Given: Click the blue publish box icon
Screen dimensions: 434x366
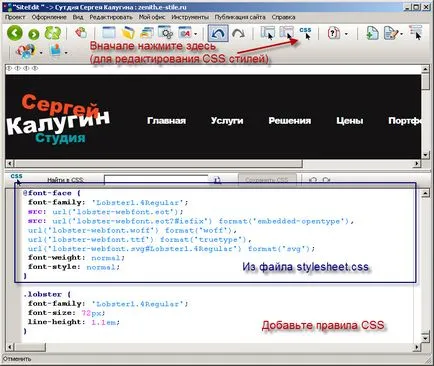Looking at the screenshot, I should (56, 51).
